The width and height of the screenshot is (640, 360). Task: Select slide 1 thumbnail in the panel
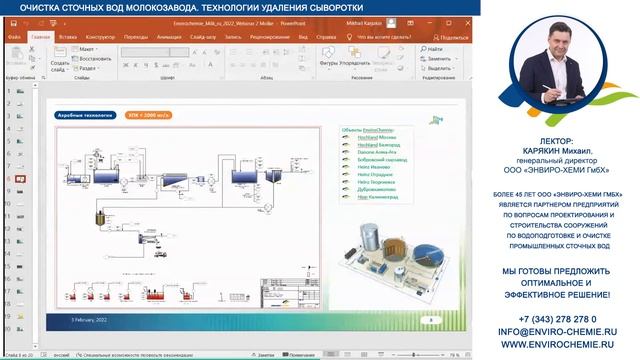[x=20, y=91]
